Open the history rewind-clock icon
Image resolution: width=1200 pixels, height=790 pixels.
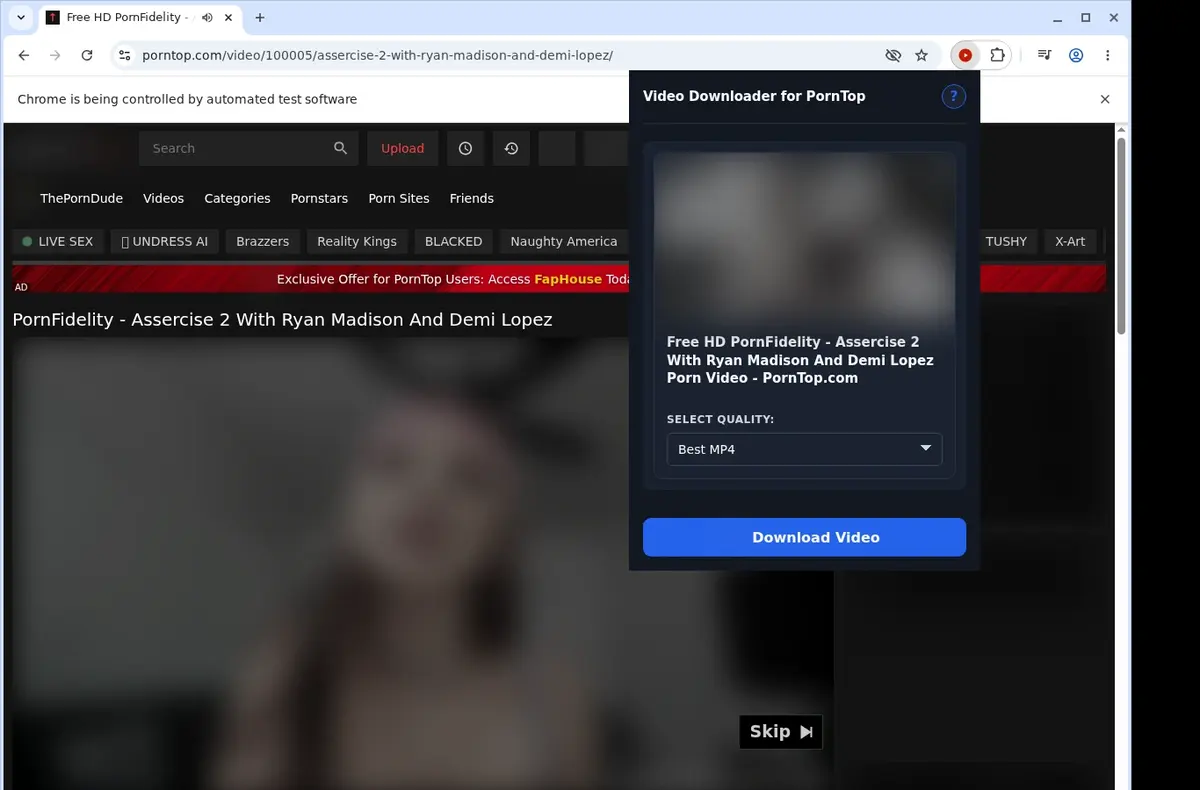point(511,148)
